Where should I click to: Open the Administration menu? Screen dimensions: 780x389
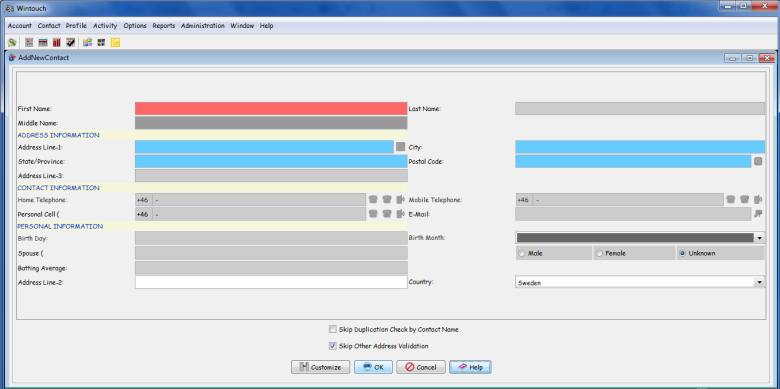(x=202, y=26)
